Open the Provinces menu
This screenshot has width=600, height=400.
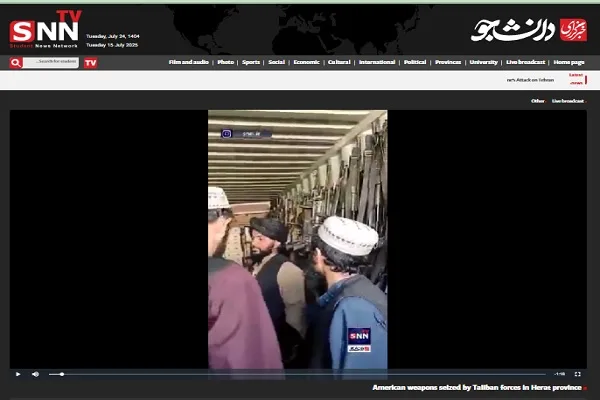click(x=448, y=62)
